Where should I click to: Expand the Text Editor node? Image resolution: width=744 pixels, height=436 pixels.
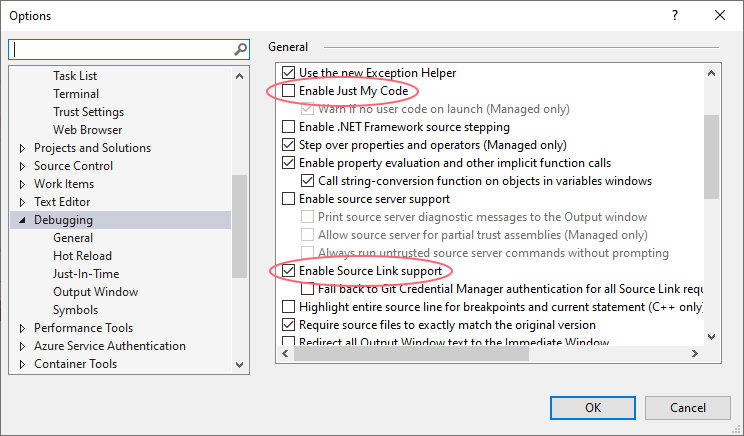pyautogui.click(x=23, y=202)
